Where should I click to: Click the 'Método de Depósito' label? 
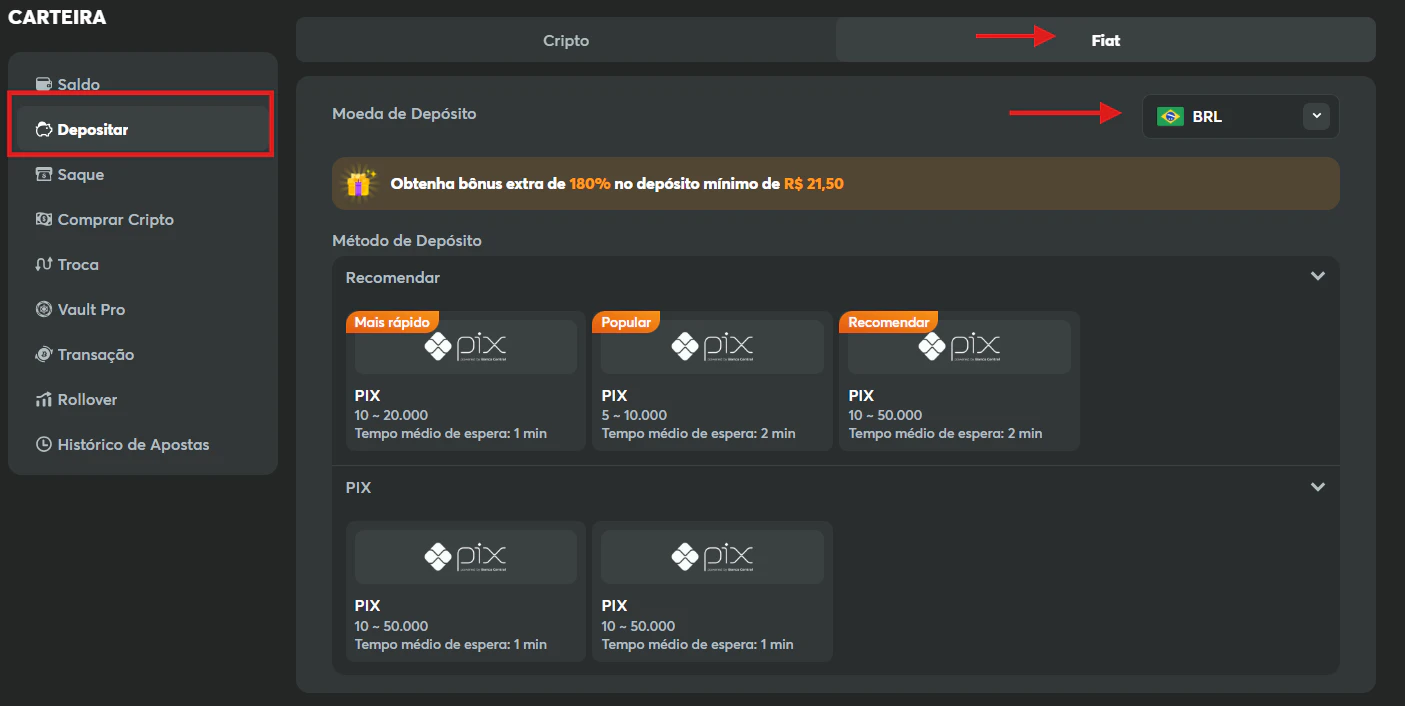coord(407,241)
